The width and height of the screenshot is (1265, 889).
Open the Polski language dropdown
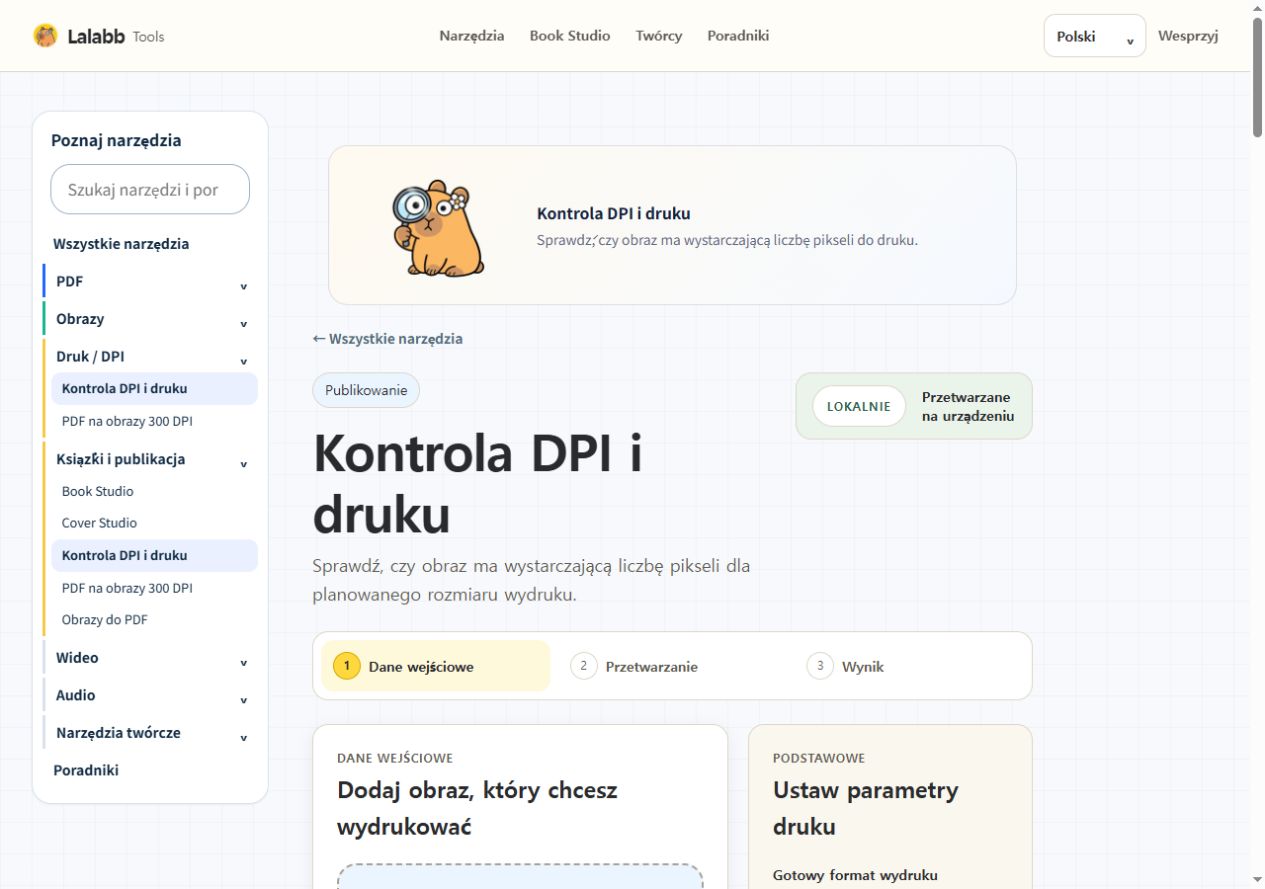(x=1095, y=36)
